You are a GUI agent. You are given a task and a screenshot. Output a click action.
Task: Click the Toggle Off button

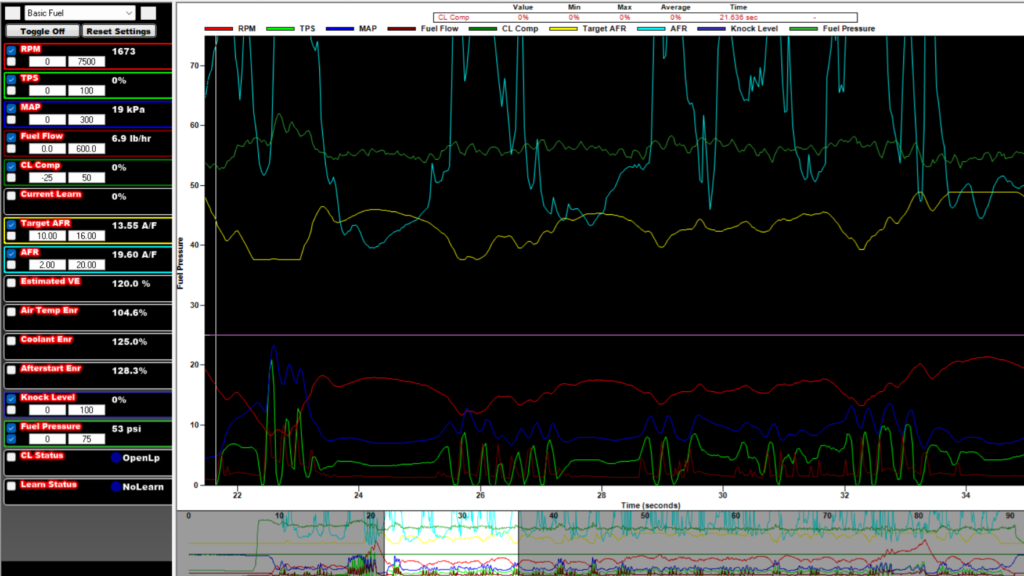pyautogui.click(x=42, y=31)
